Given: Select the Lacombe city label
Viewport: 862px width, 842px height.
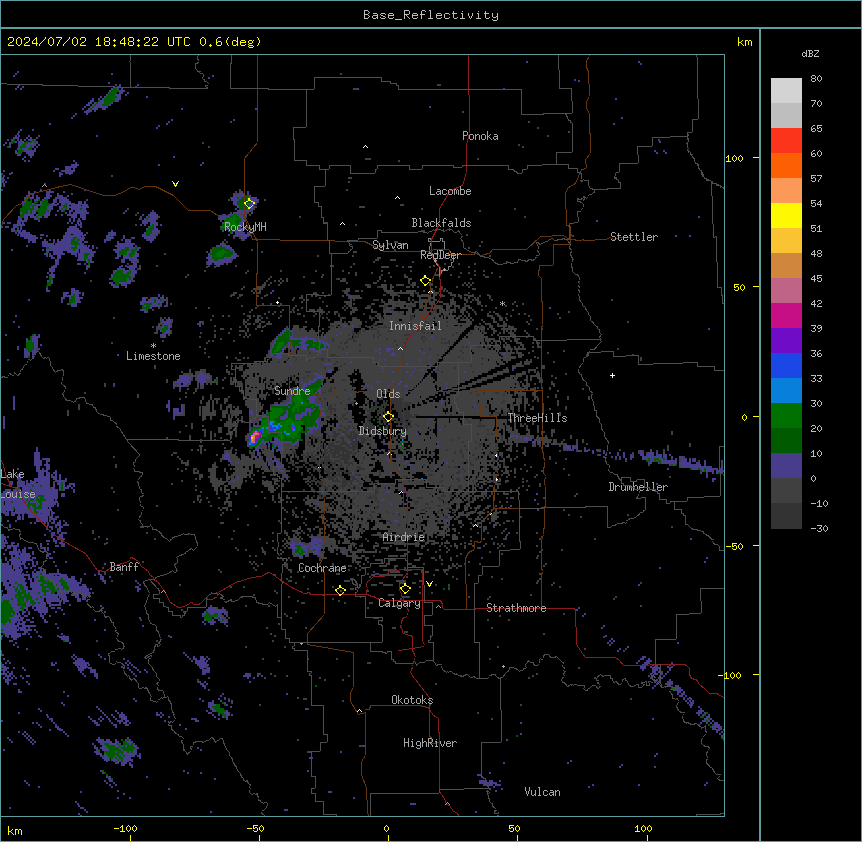Looking at the screenshot, I should coord(450,191).
